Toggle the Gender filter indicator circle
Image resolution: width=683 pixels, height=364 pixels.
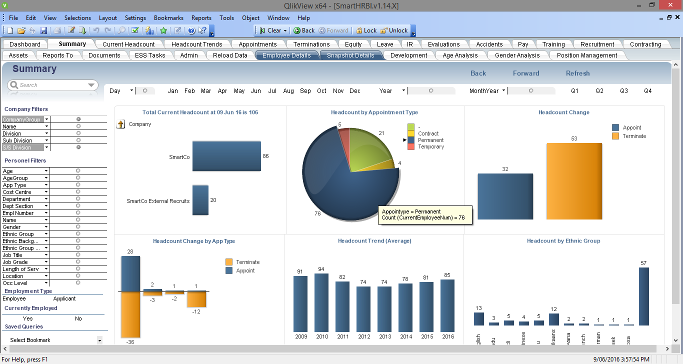click(x=78, y=227)
